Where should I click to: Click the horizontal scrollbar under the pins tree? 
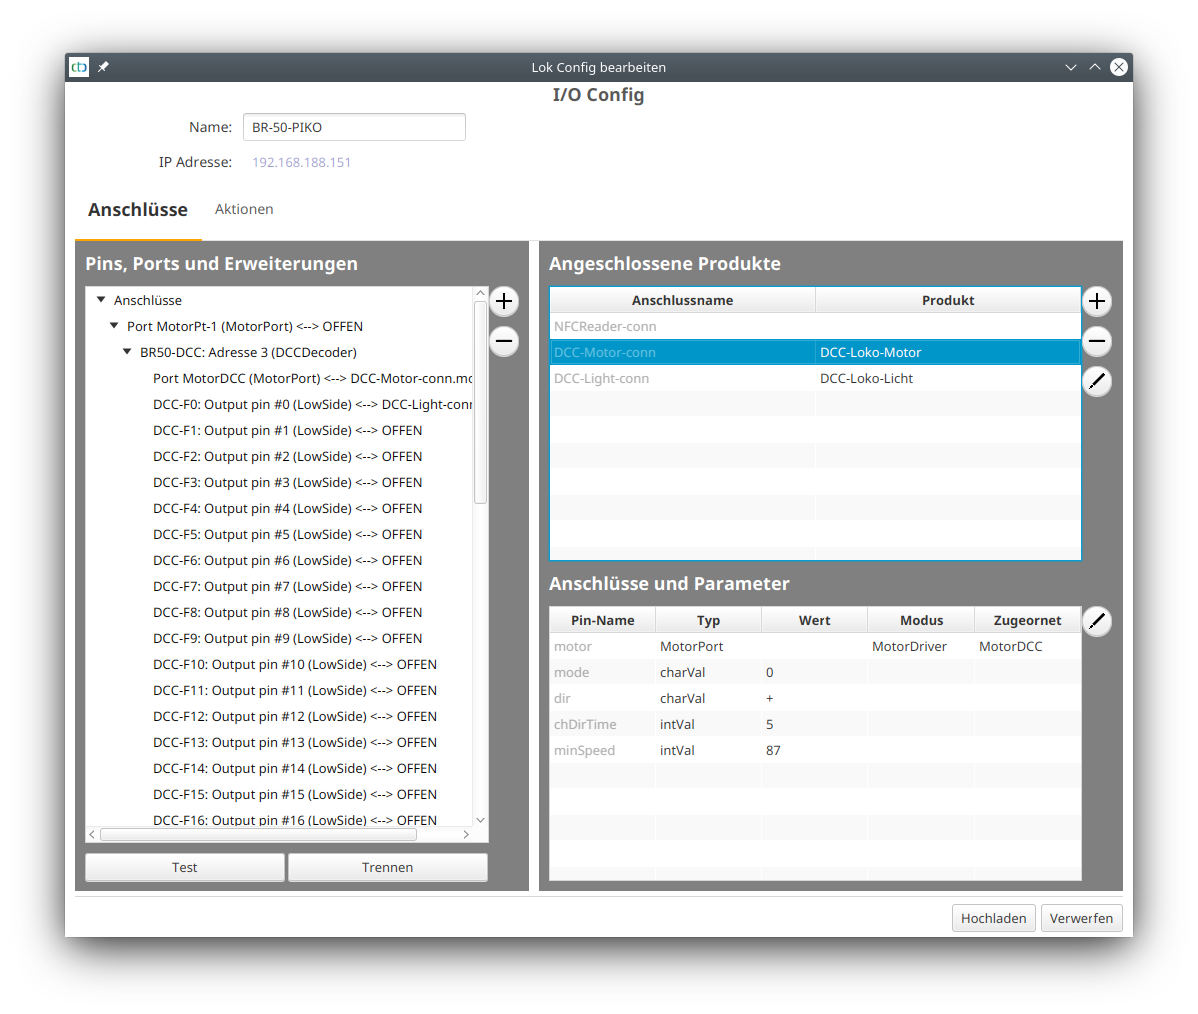(x=258, y=834)
